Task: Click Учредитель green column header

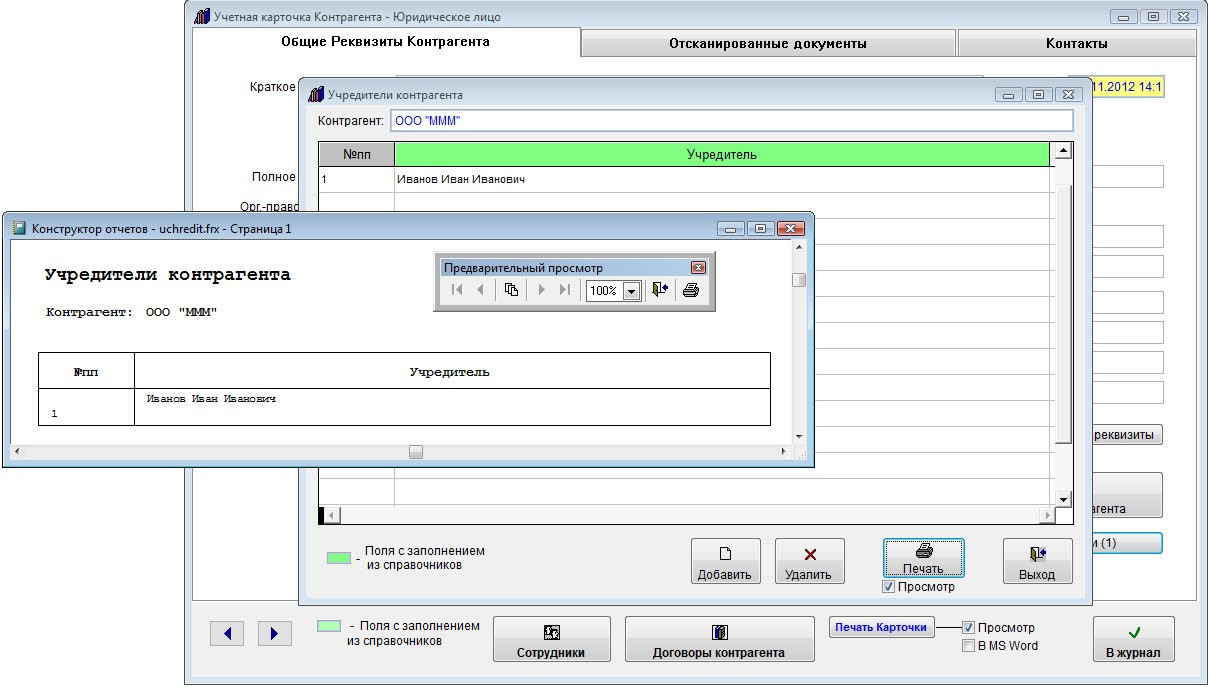Action: pos(721,154)
